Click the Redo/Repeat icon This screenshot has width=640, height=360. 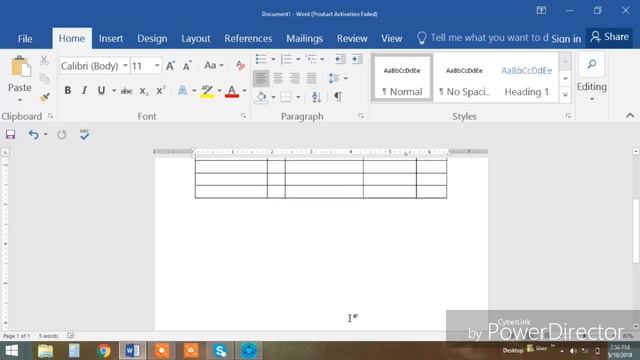62,134
